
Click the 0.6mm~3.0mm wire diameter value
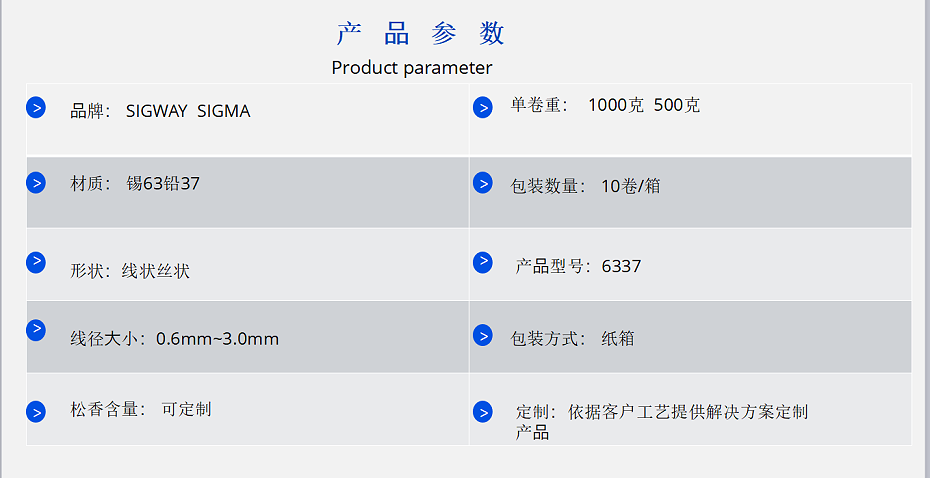click(x=217, y=339)
